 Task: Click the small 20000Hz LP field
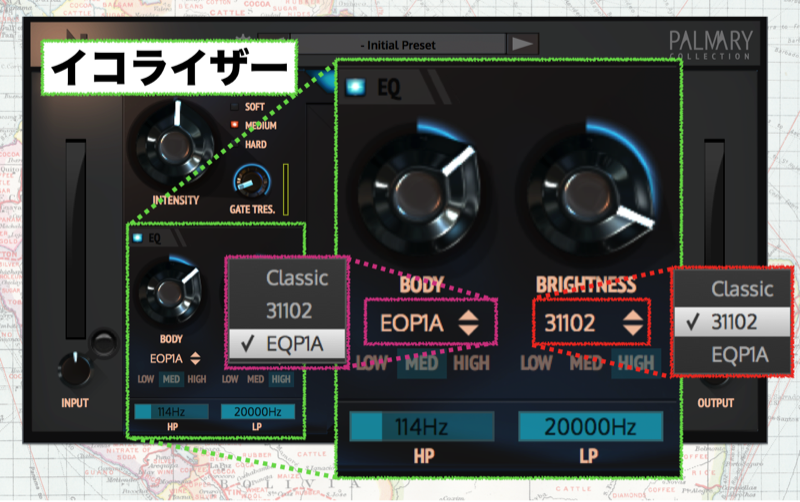coord(258,411)
